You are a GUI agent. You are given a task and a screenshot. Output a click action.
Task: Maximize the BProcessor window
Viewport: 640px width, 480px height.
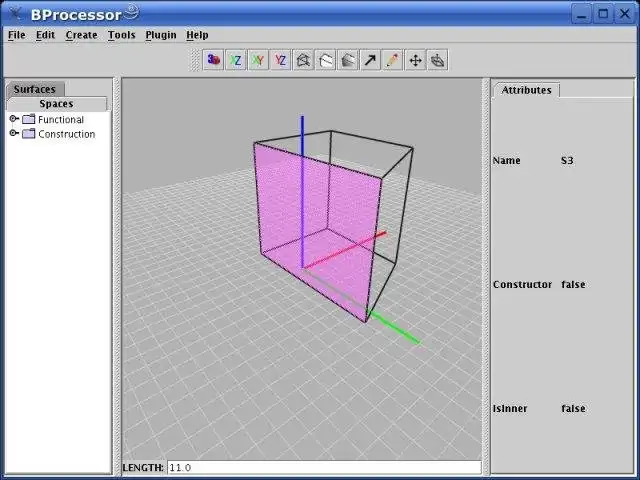[x=603, y=14]
